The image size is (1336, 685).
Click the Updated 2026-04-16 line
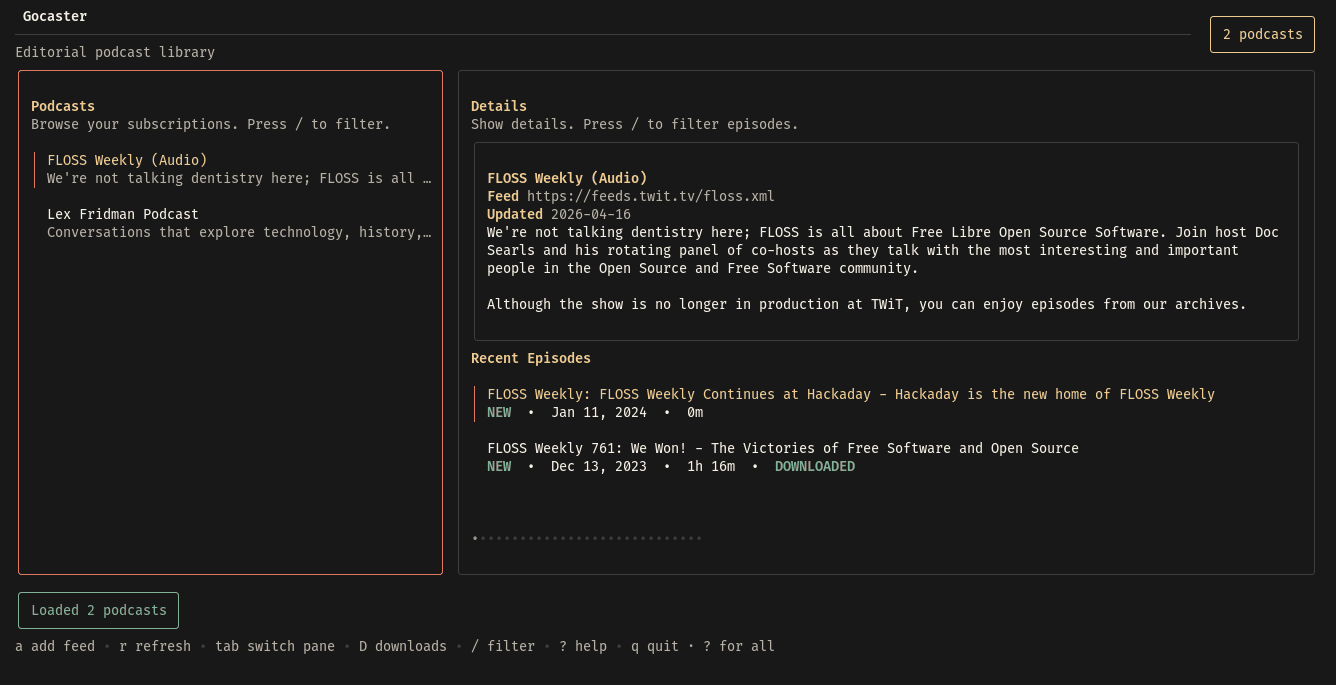pyautogui.click(x=559, y=214)
